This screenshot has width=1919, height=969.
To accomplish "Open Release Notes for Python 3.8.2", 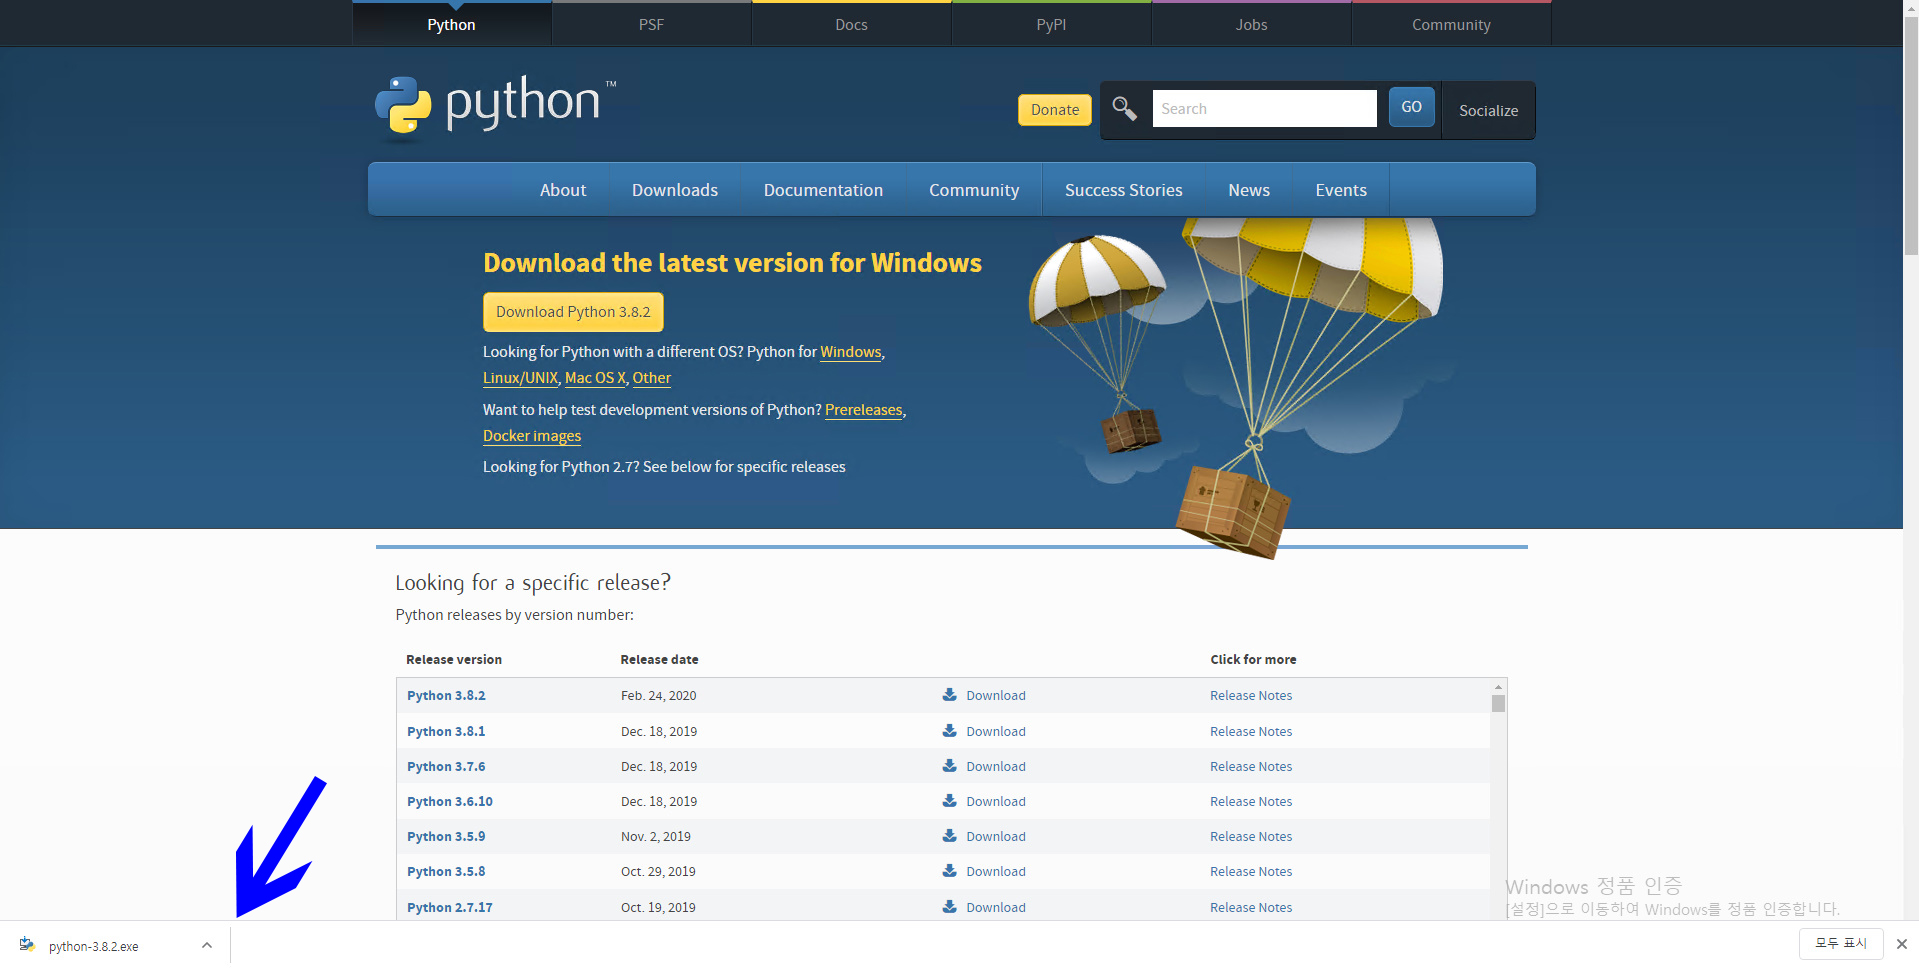I will tap(1251, 695).
